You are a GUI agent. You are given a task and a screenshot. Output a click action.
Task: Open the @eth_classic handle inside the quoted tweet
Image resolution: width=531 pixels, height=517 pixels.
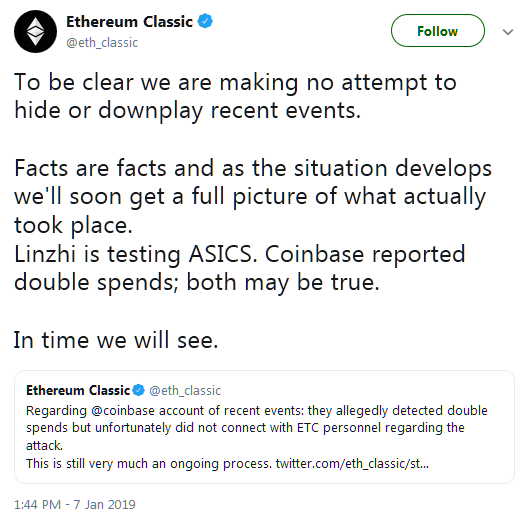[185, 390]
